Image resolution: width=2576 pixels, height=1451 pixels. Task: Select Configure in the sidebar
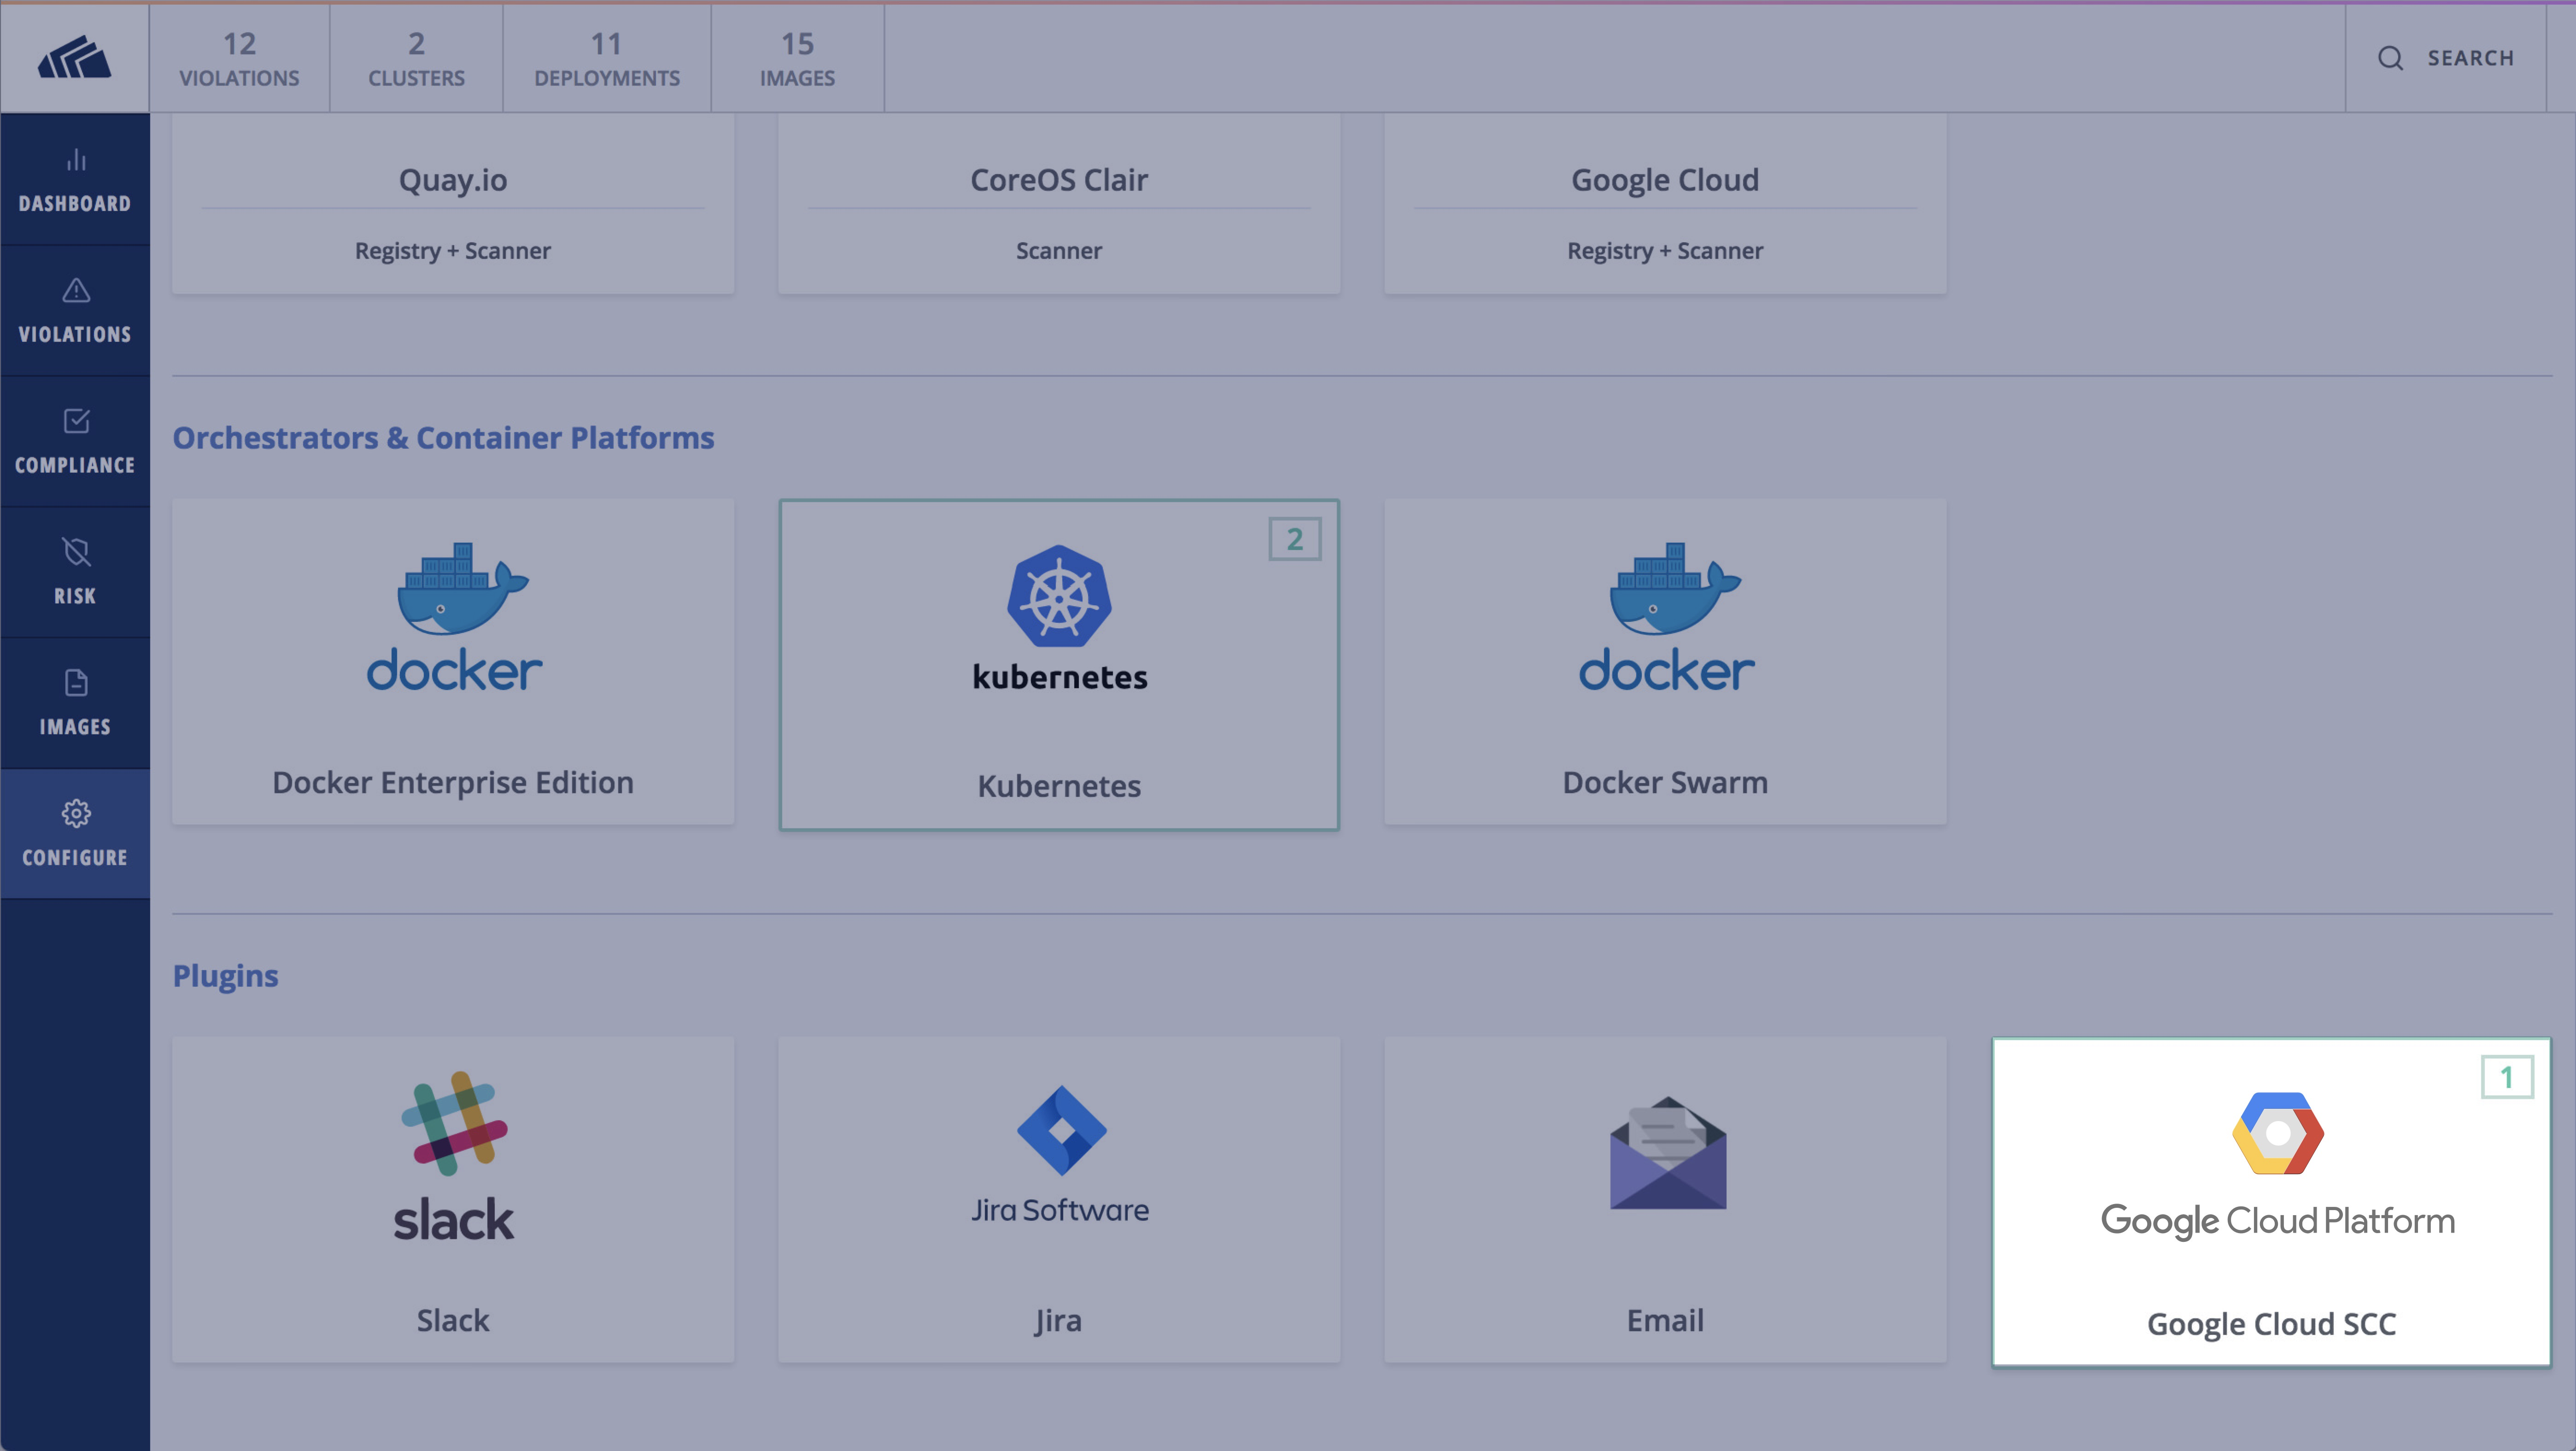[75, 834]
